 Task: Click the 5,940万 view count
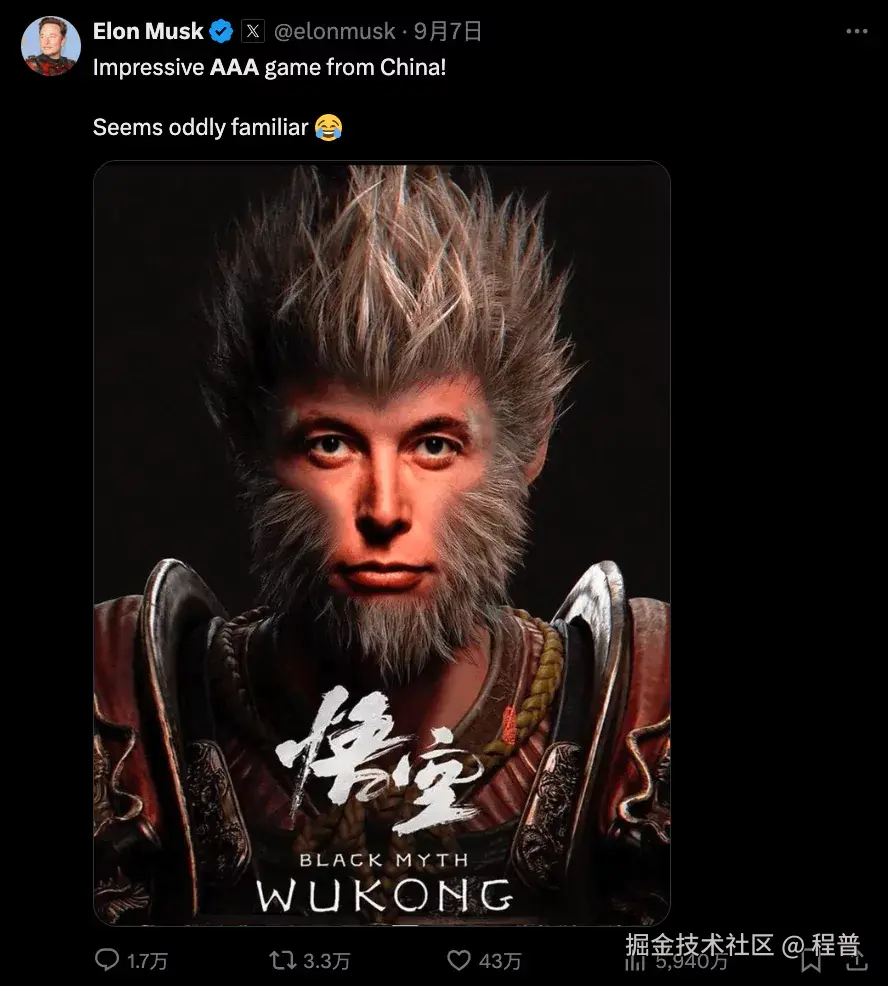pos(691,961)
